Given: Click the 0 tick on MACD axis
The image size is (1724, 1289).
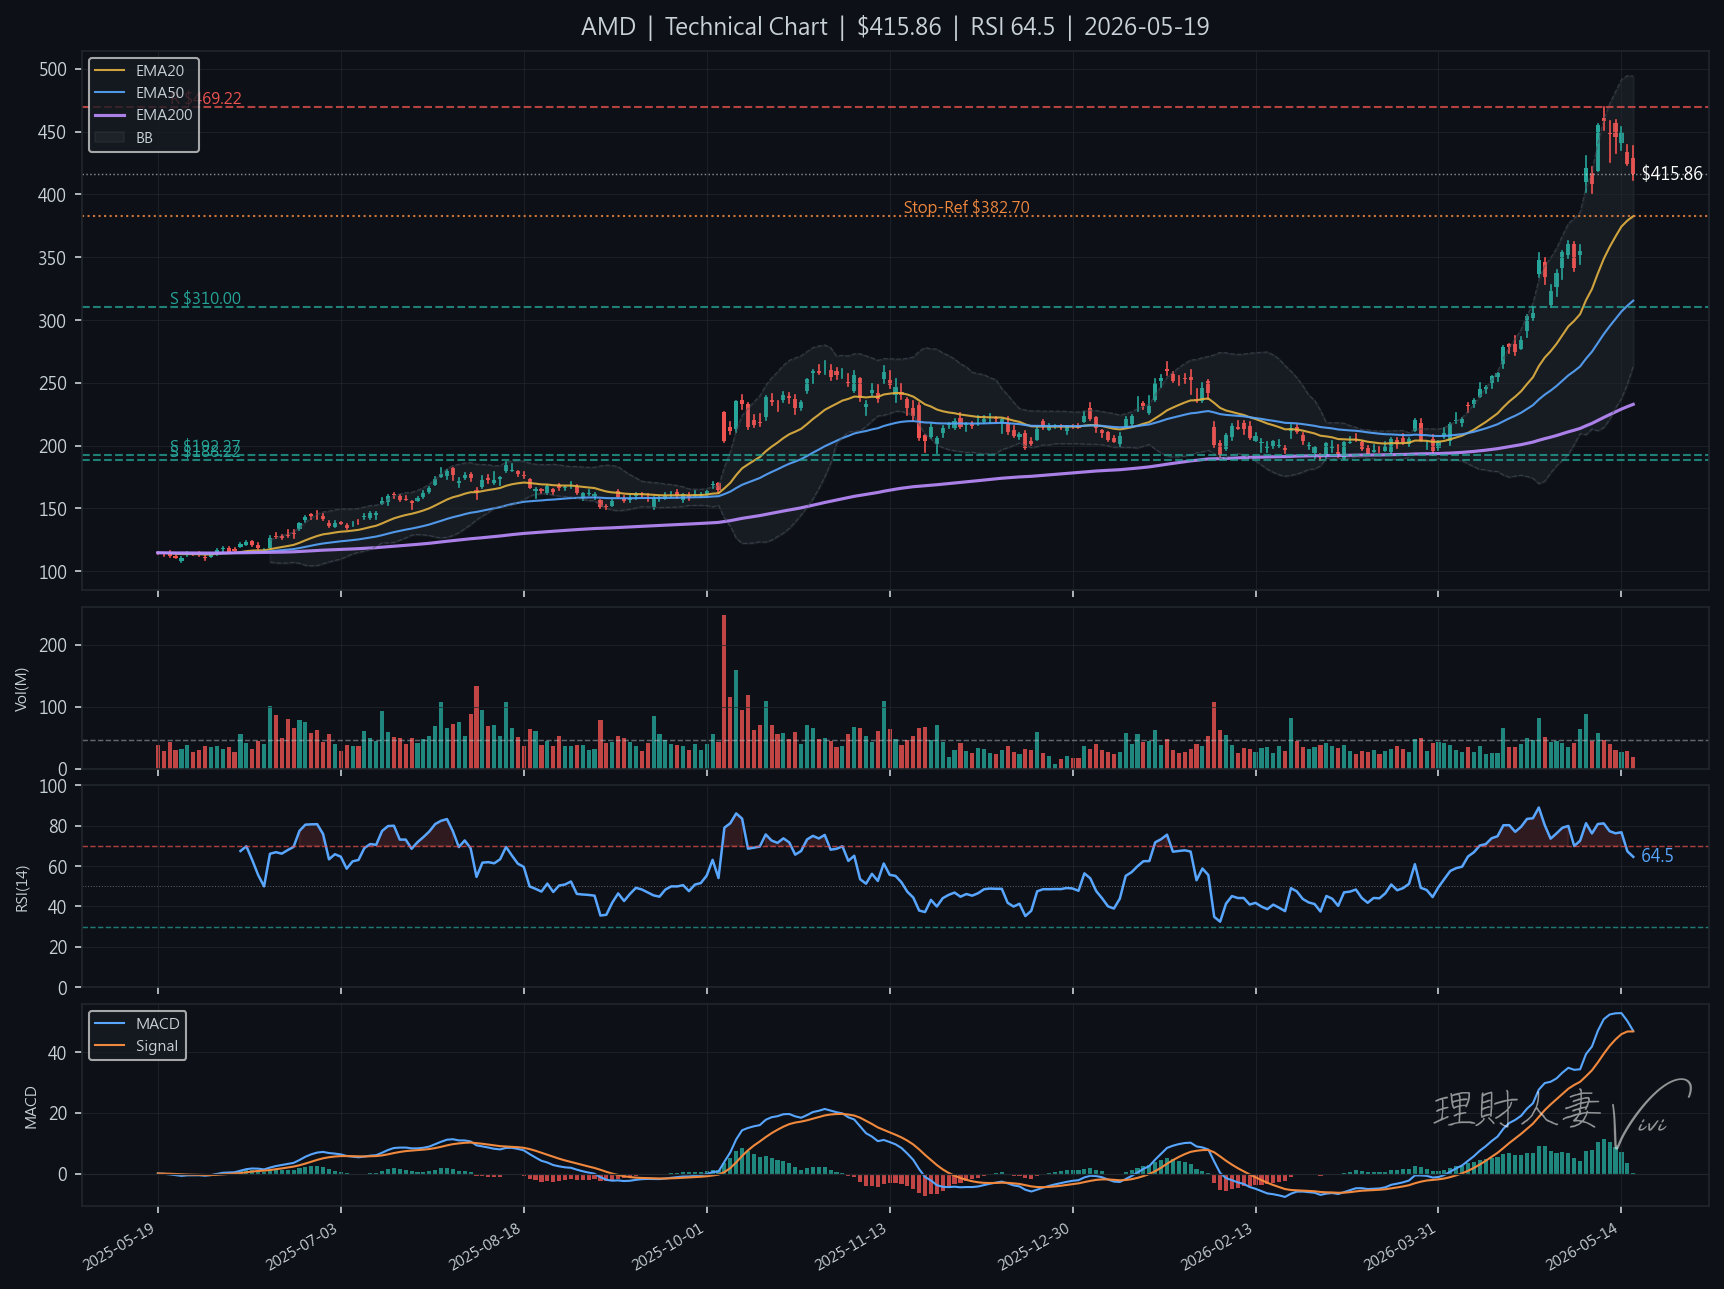Looking at the screenshot, I should pos(63,1175).
